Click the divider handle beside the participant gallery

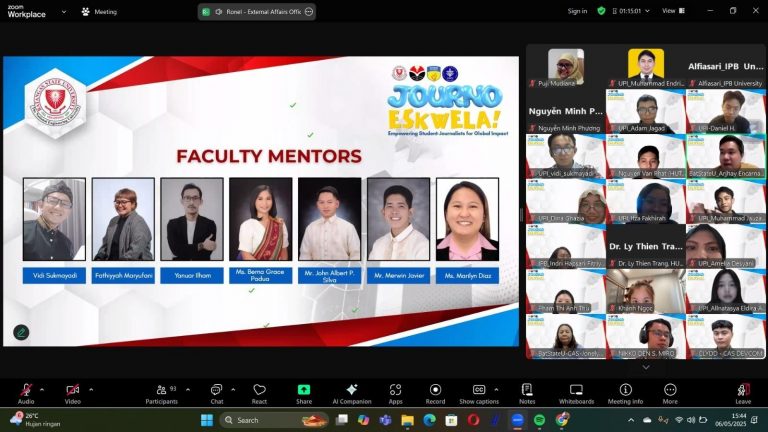tap(522, 214)
